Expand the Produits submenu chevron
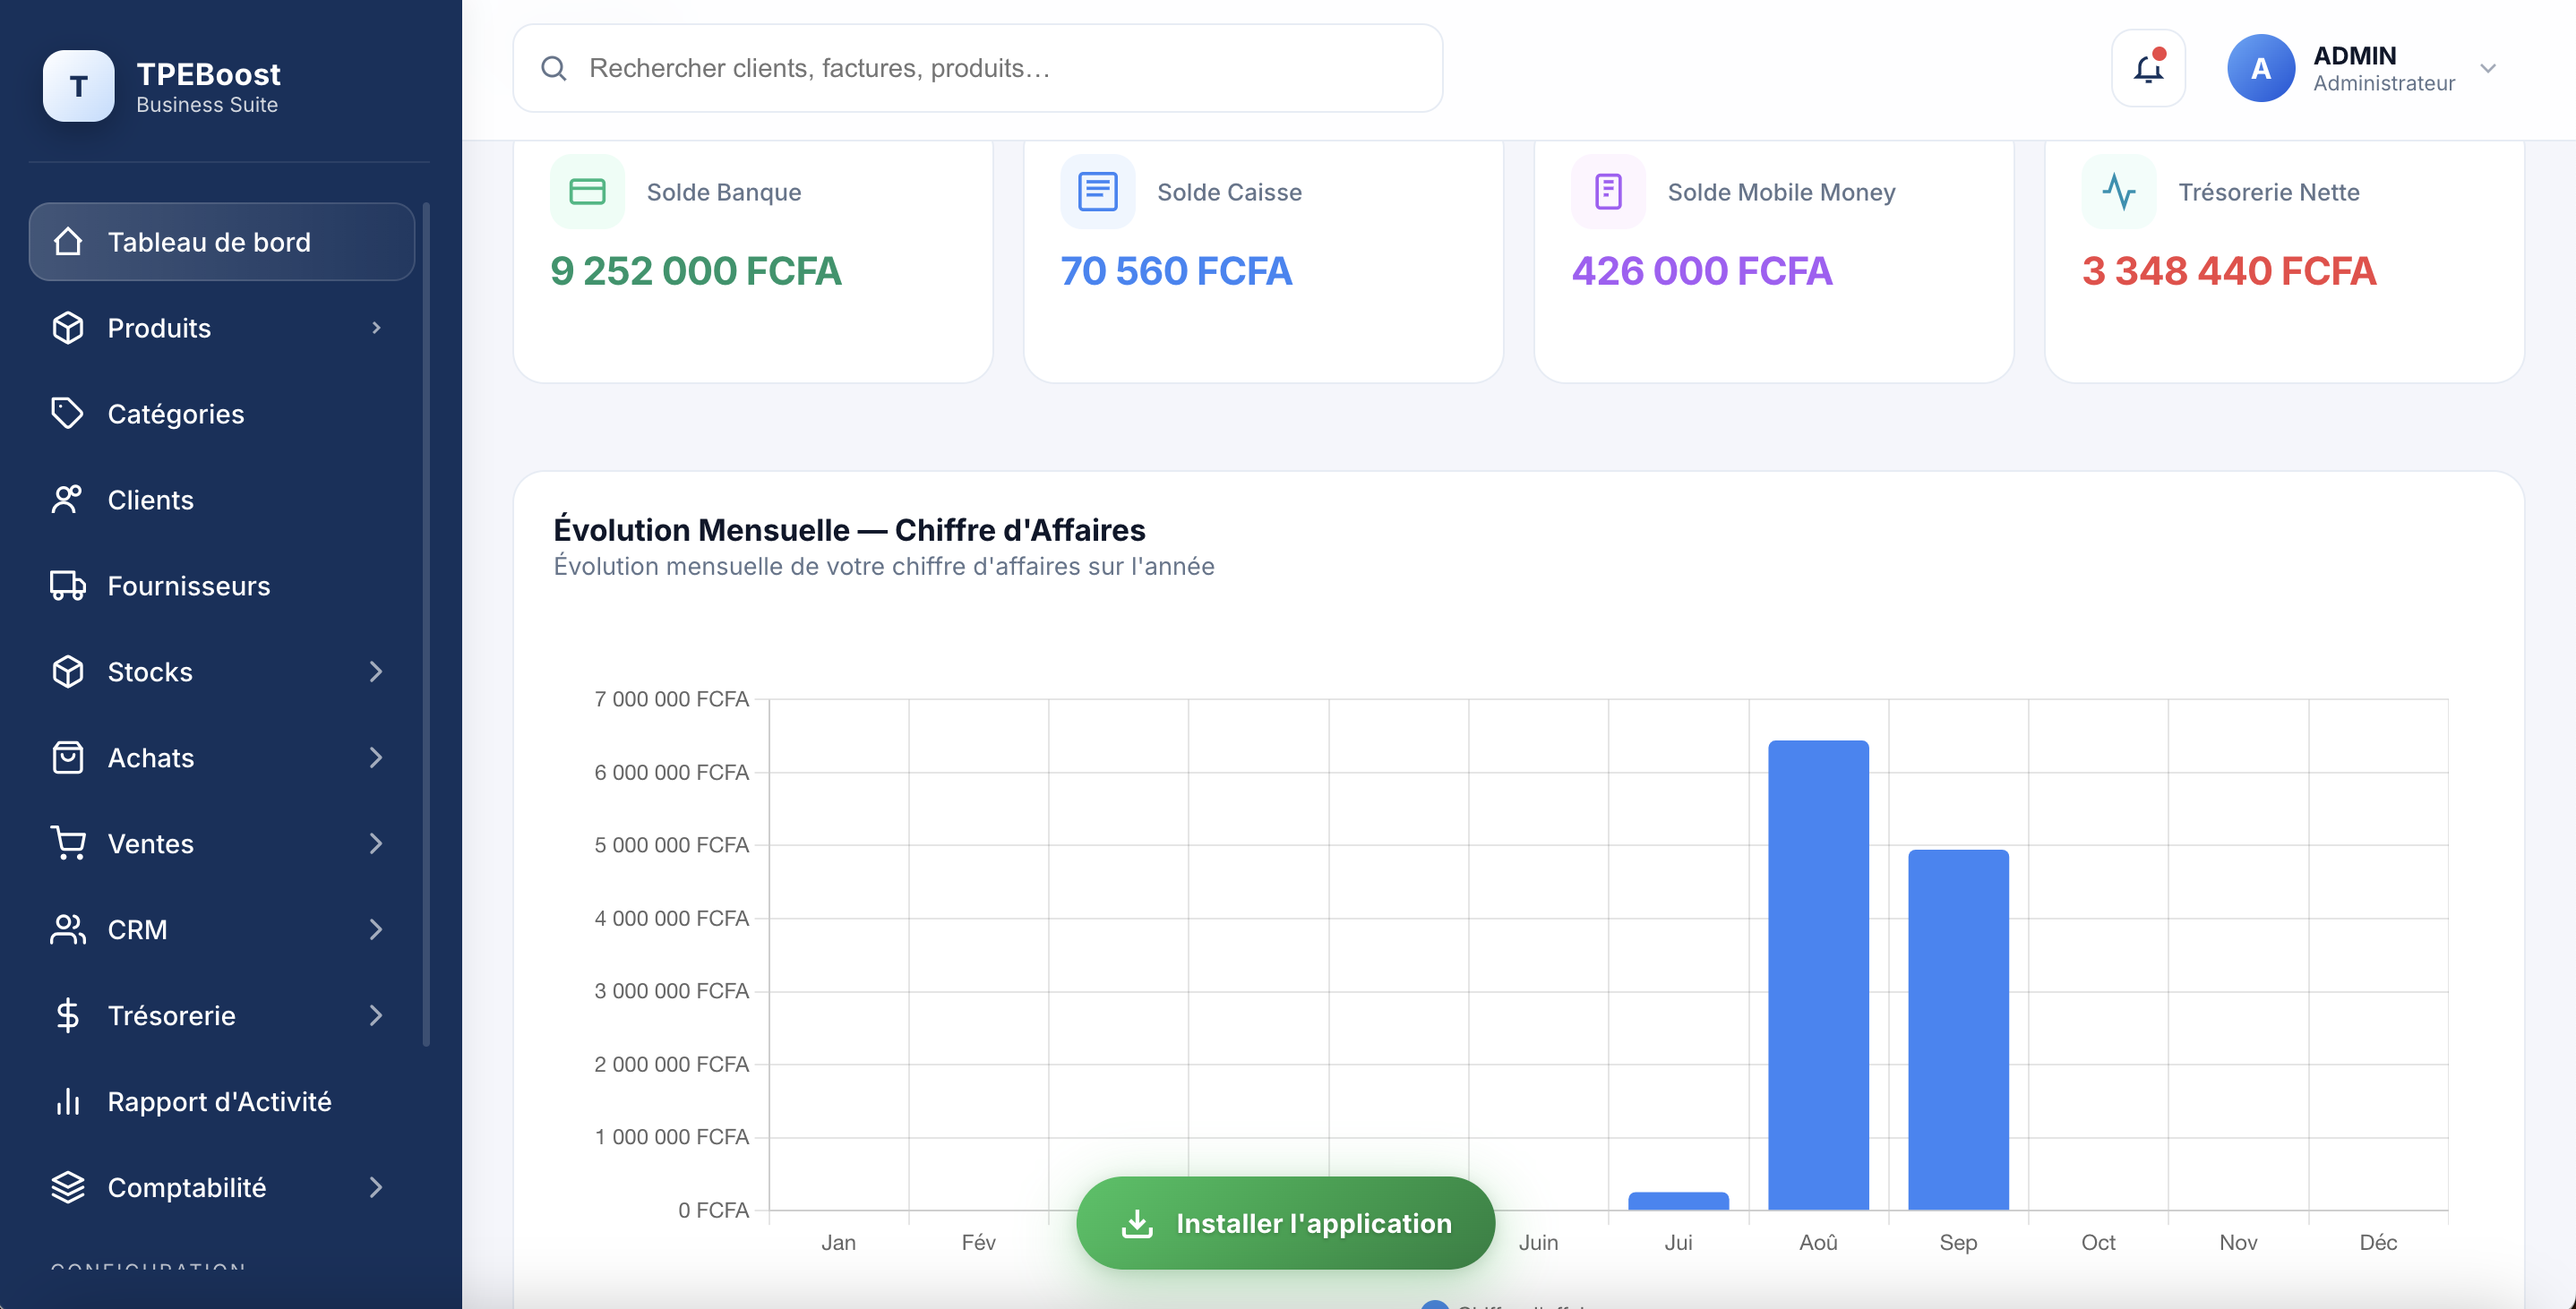This screenshot has width=2576, height=1309. 376,328
